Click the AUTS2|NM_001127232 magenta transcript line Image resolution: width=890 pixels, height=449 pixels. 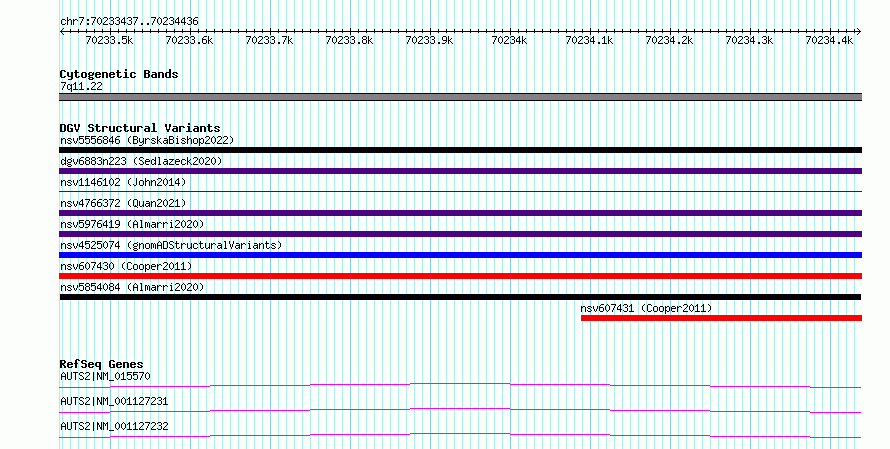pos(460,435)
